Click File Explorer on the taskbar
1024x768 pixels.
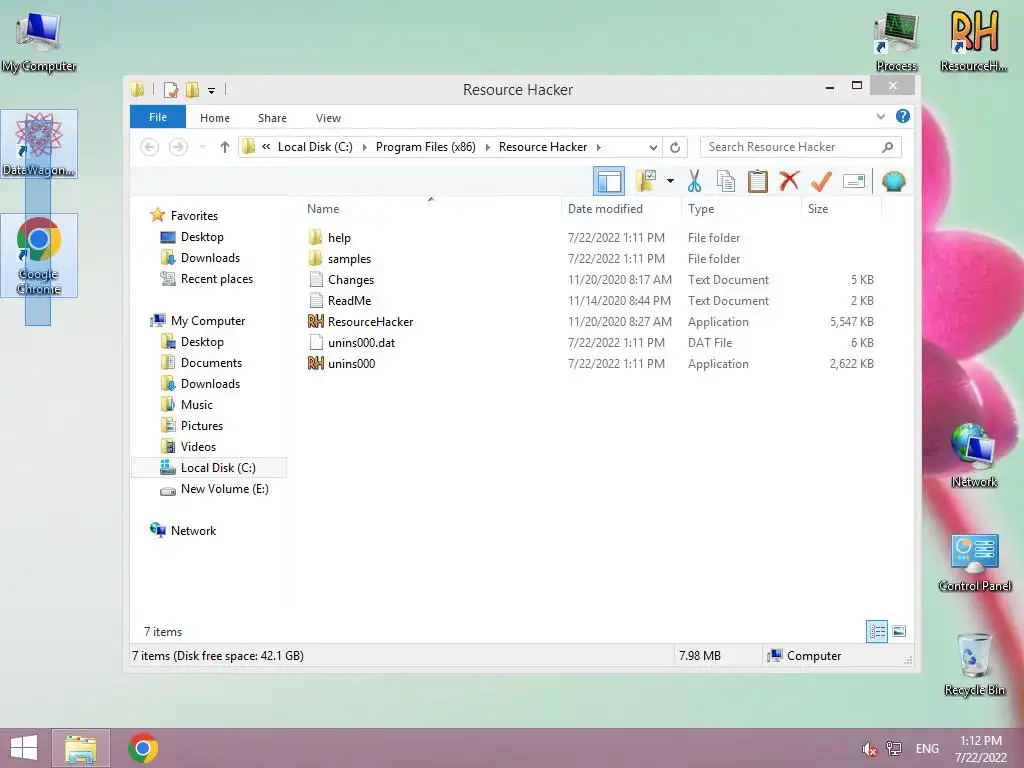tap(80, 748)
